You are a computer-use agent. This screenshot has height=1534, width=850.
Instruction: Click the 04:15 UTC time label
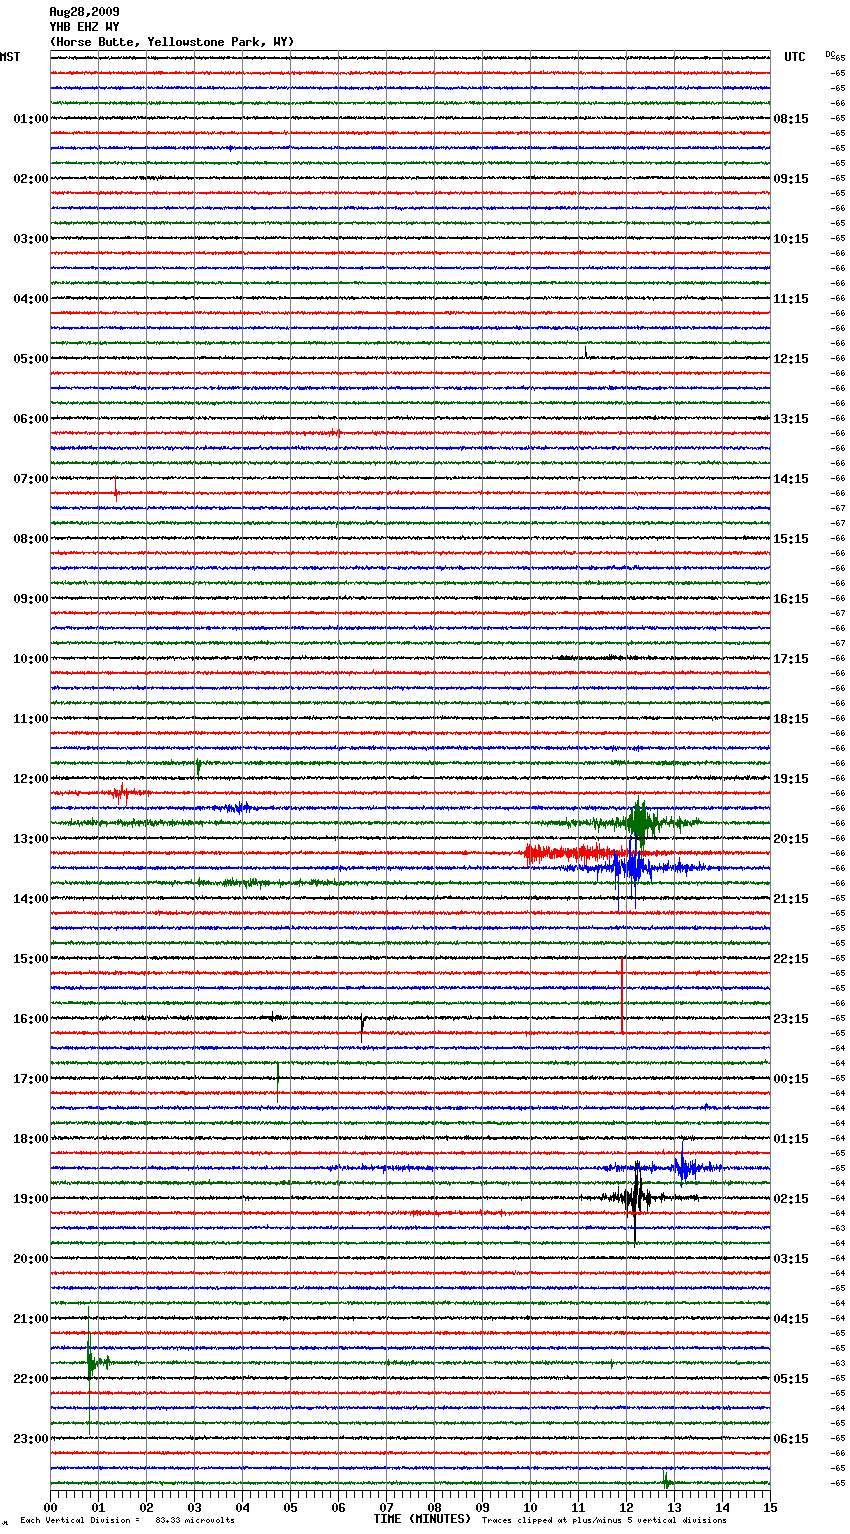[791, 1319]
